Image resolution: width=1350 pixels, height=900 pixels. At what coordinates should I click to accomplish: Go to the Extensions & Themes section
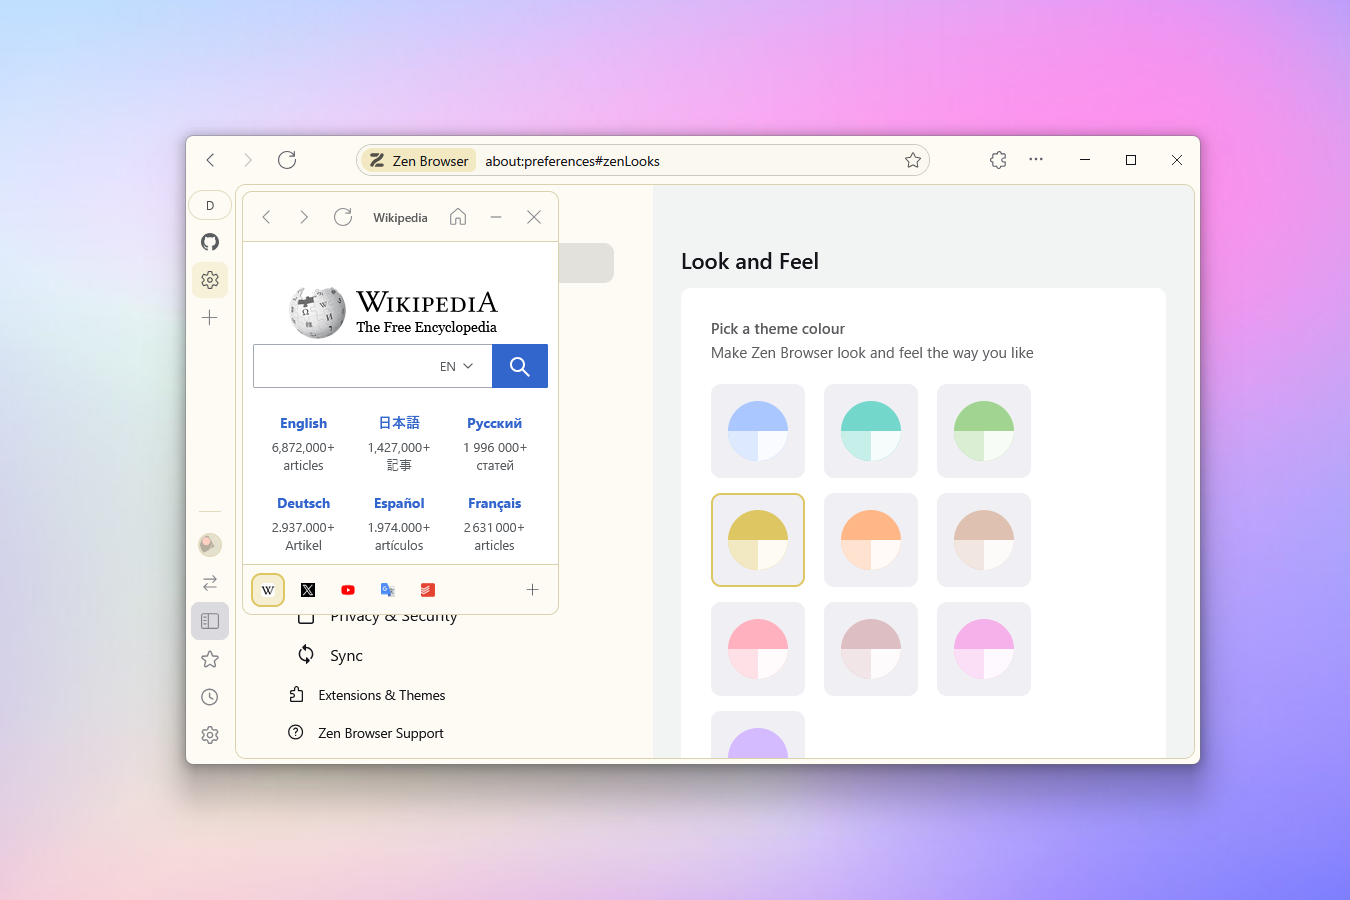pyautogui.click(x=381, y=694)
